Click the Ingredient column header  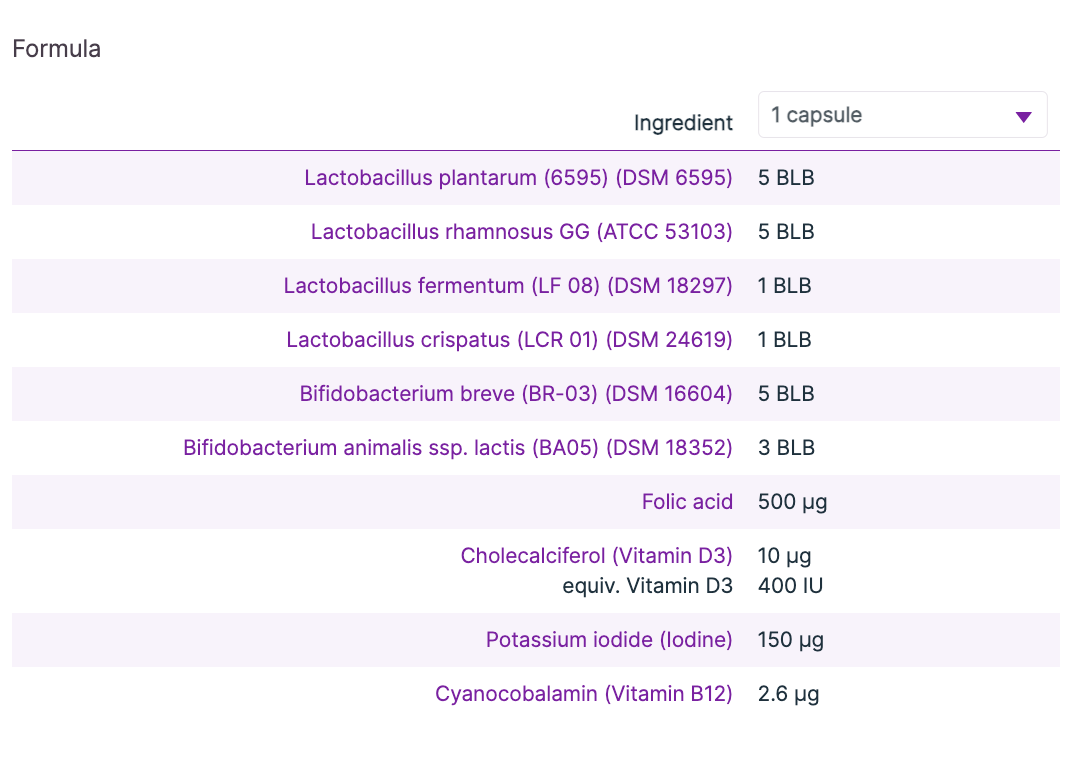tap(683, 123)
